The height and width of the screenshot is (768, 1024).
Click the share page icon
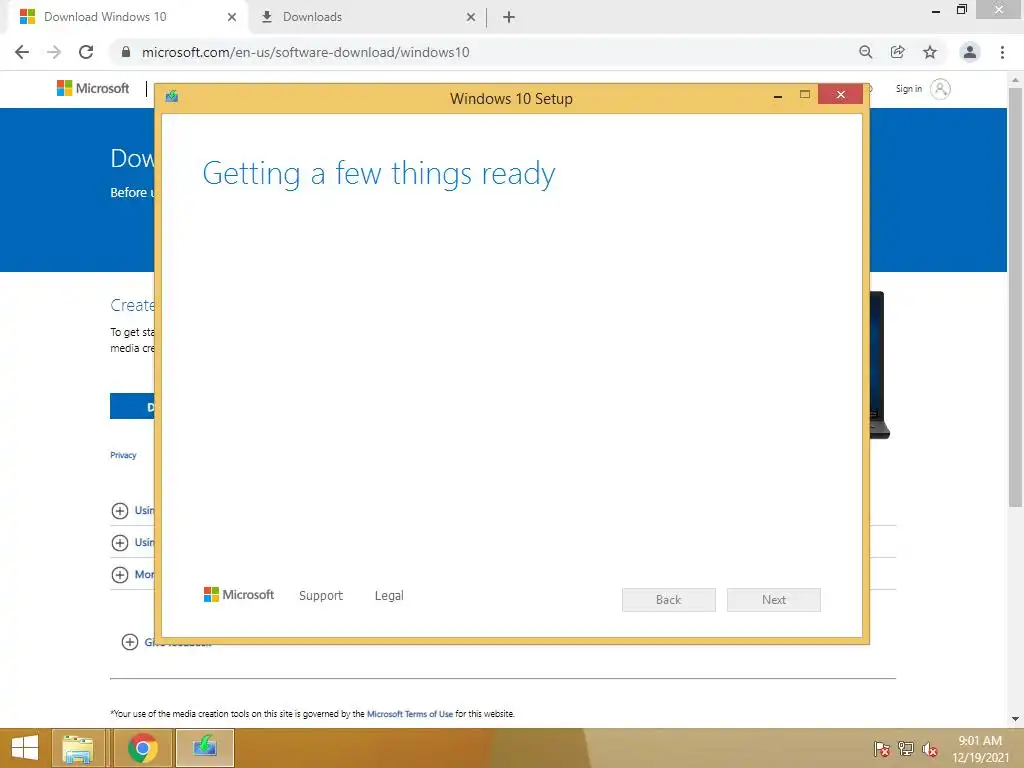pyautogui.click(x=898, y=52)
